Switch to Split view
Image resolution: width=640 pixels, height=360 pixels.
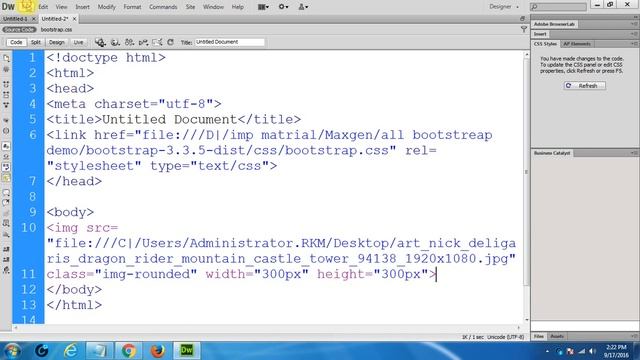(x=36, y=42)
